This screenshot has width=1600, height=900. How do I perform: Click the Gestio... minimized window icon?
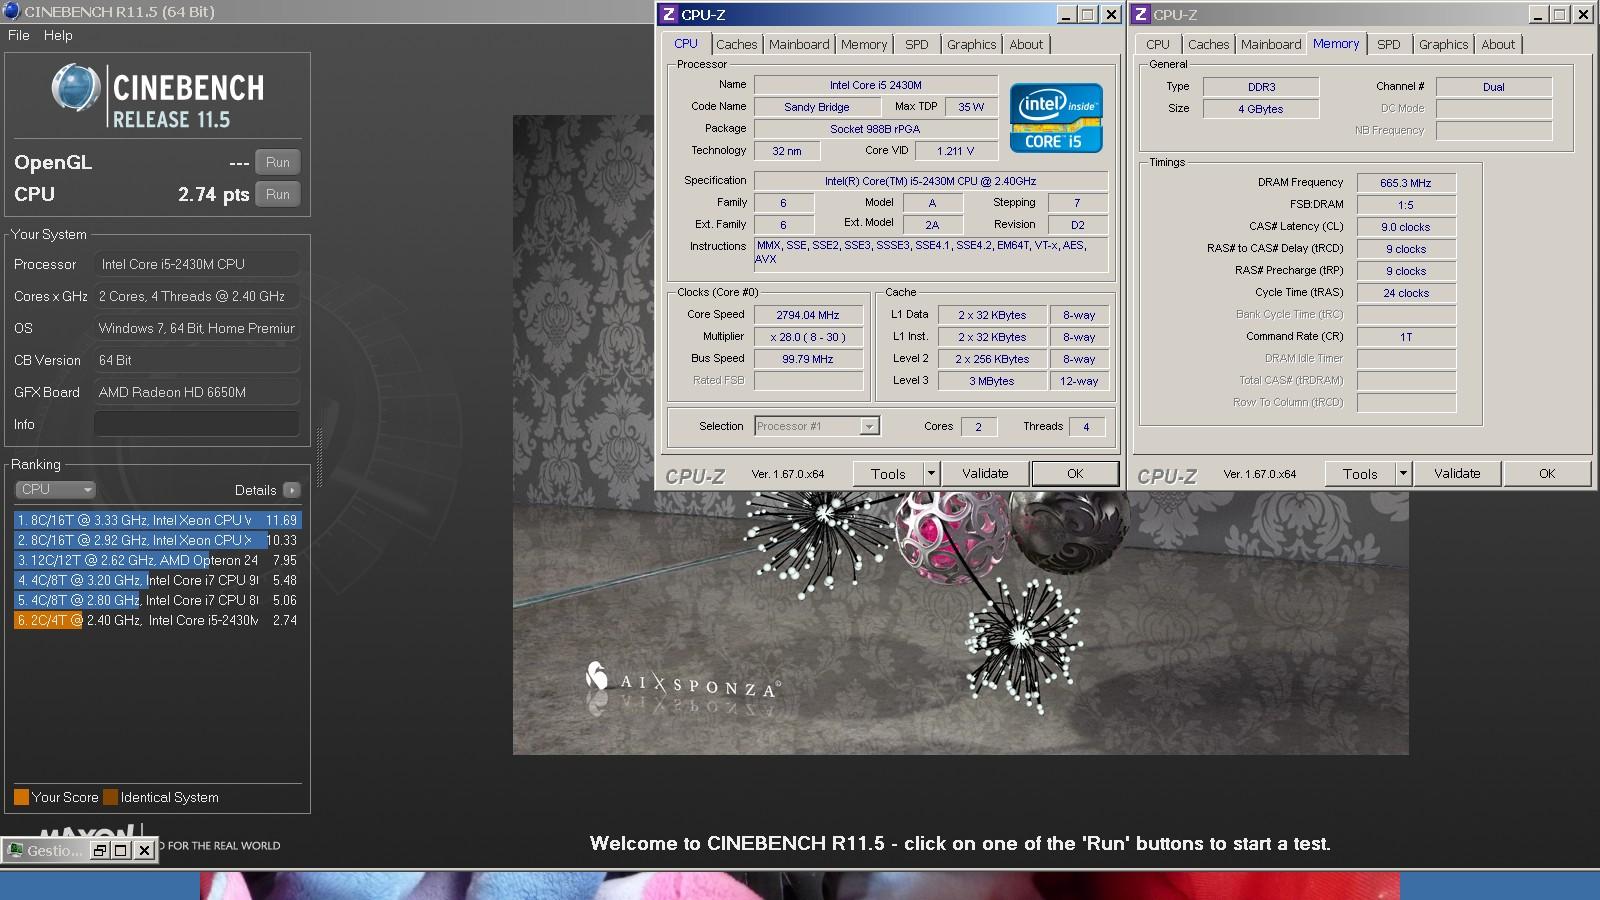pyautogui.click(x=15, y=850)
